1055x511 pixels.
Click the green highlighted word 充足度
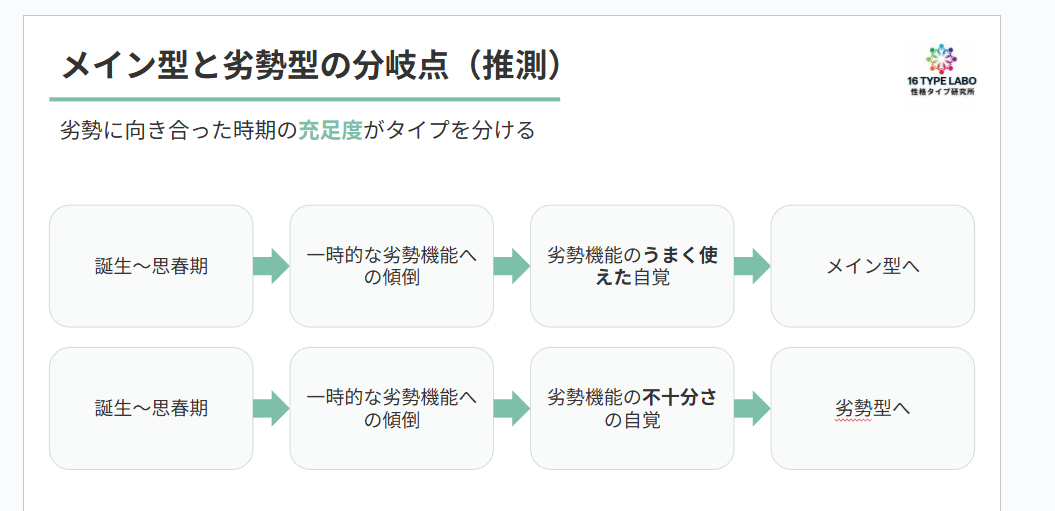point(330,131)
